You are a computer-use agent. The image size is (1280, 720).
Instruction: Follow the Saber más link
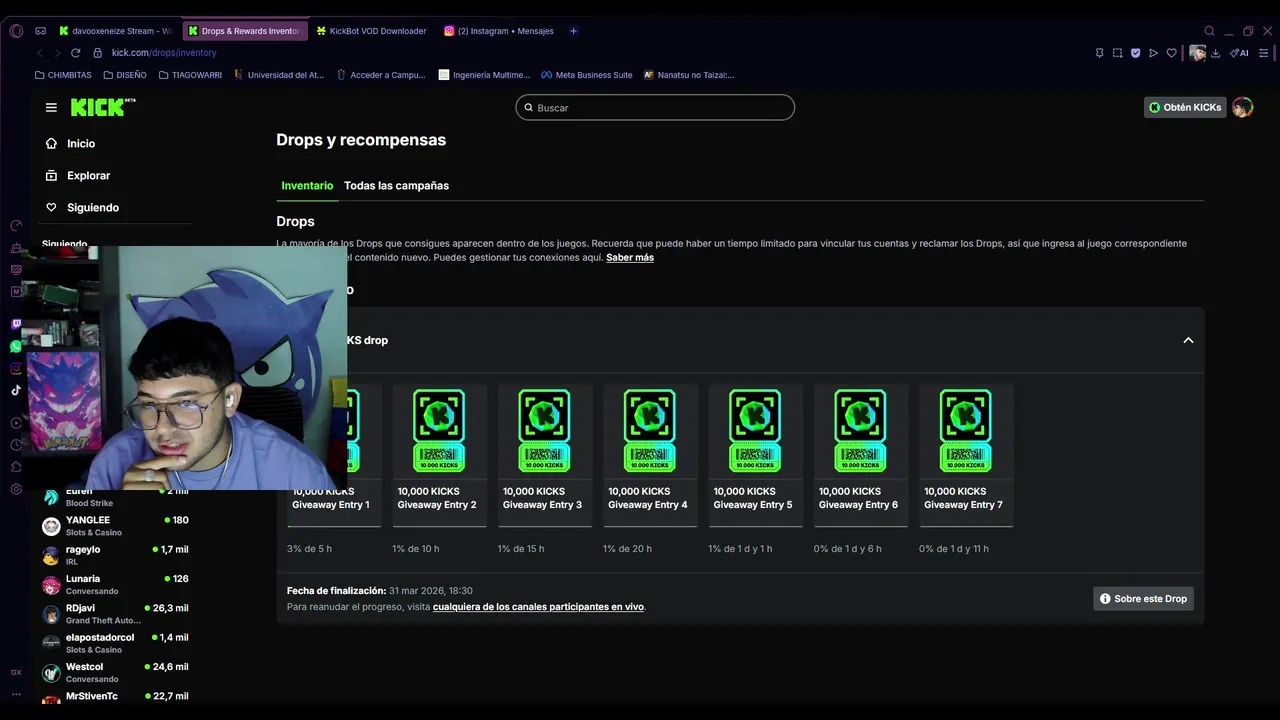[630, 258]
